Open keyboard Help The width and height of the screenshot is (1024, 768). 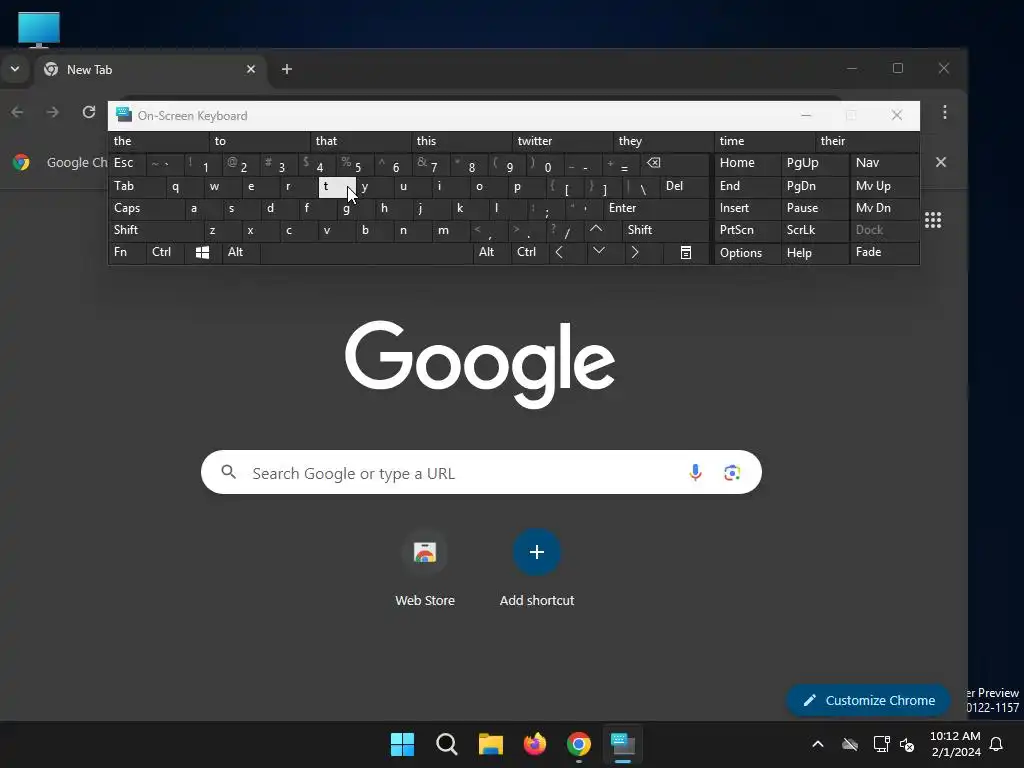tap(815, 253)
